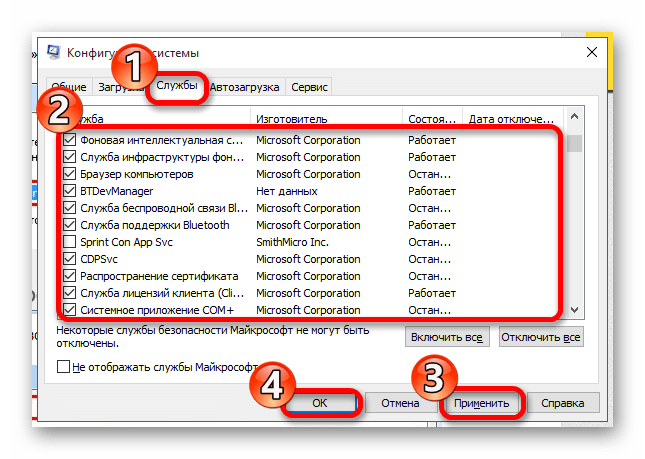The image size is (645, 459).
Task: Toggle Системное приложение COM+ checkbox
Action: click(70, 310)
